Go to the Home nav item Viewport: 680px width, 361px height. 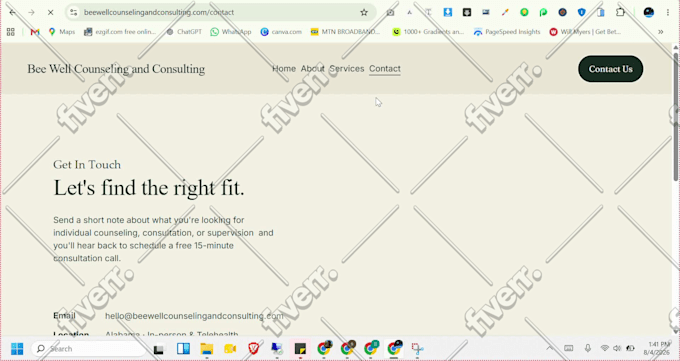click(x=284, y=69)
